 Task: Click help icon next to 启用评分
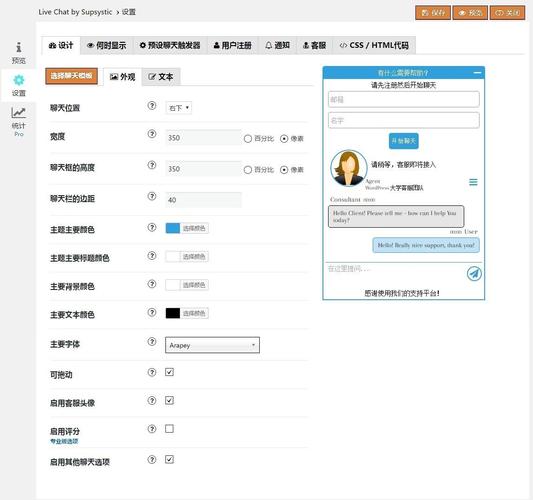[x=152, y=429]
